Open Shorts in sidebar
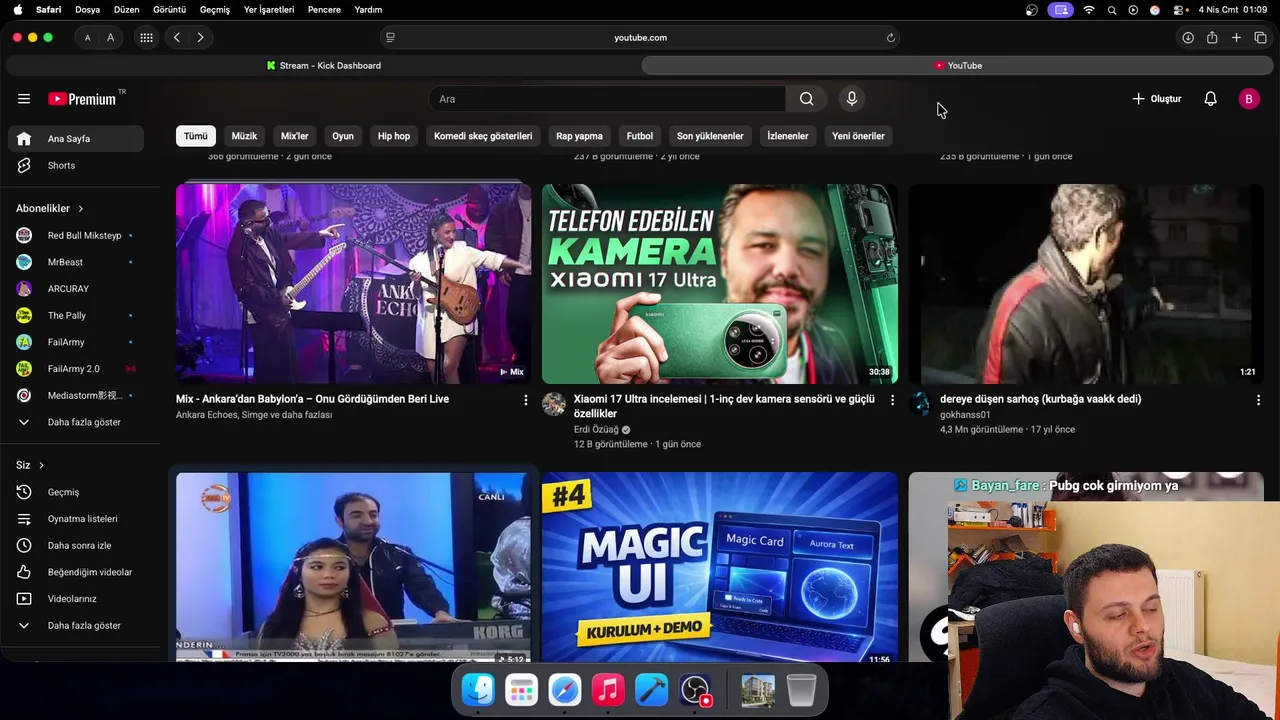The image size is (1280, 720). [x=76, y=165]
